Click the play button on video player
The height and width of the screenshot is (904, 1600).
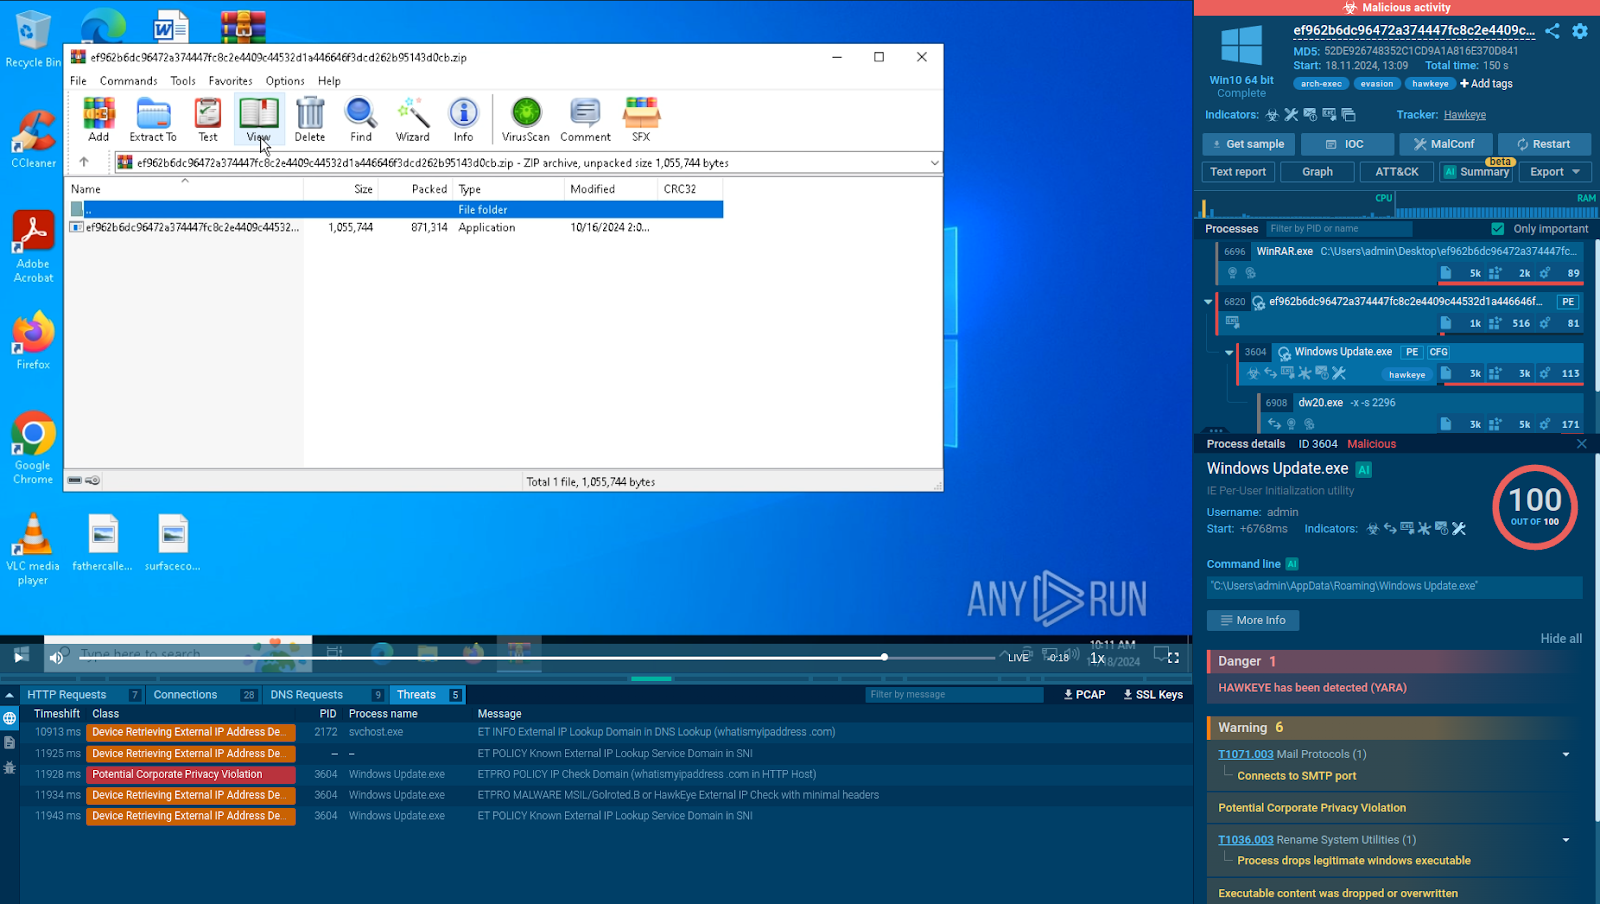[20, 657]
